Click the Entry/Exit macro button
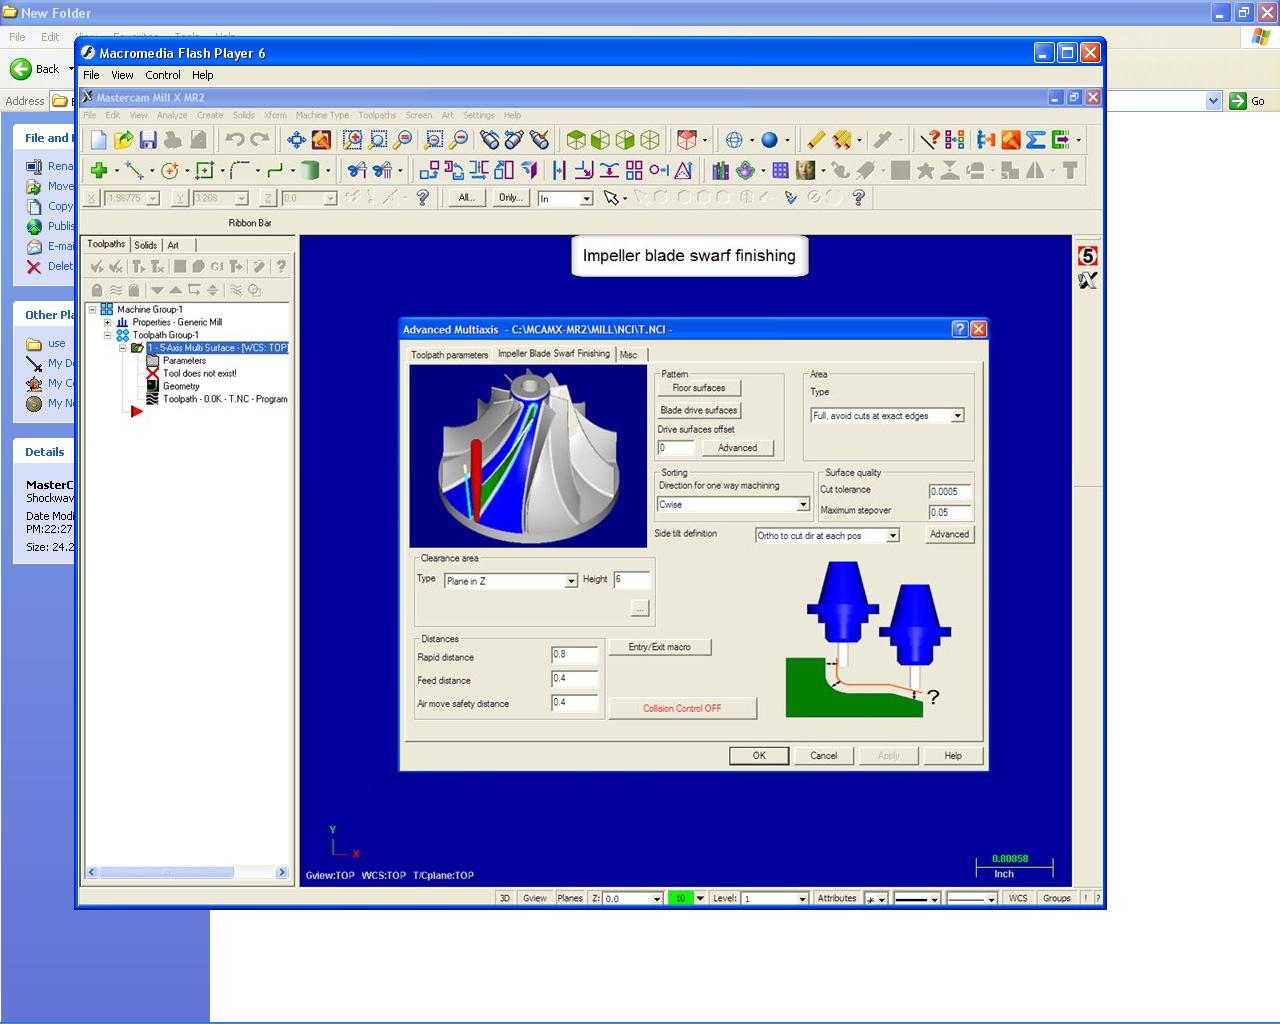This screenshot has height=1024, width=1280. (x=660, y=647)
